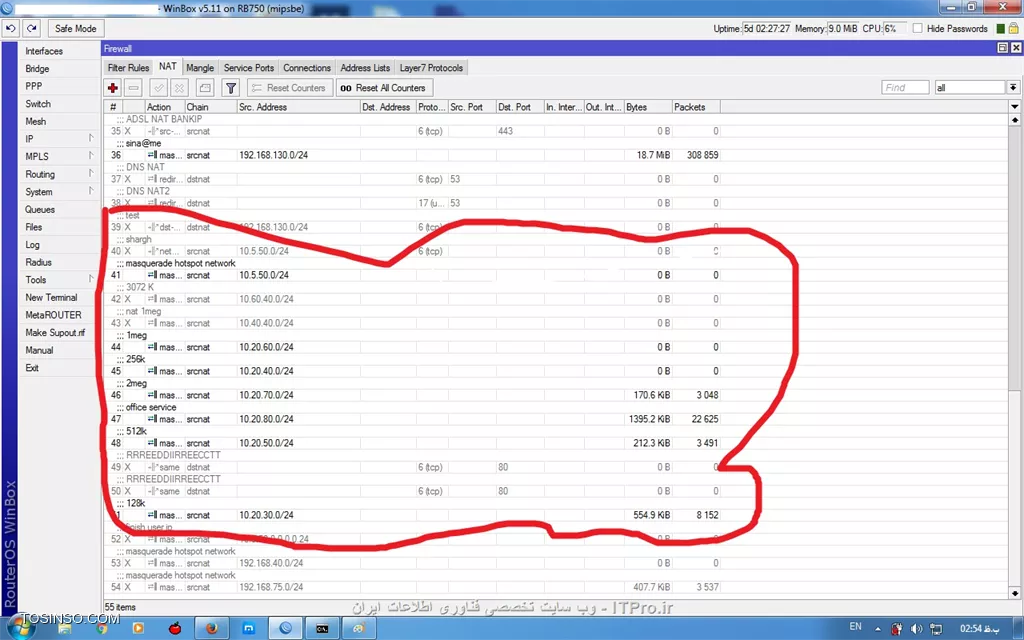This screenshot has height=640, width=1024.
Task: Switch to the Connections tab
Action: coord(307,68)
